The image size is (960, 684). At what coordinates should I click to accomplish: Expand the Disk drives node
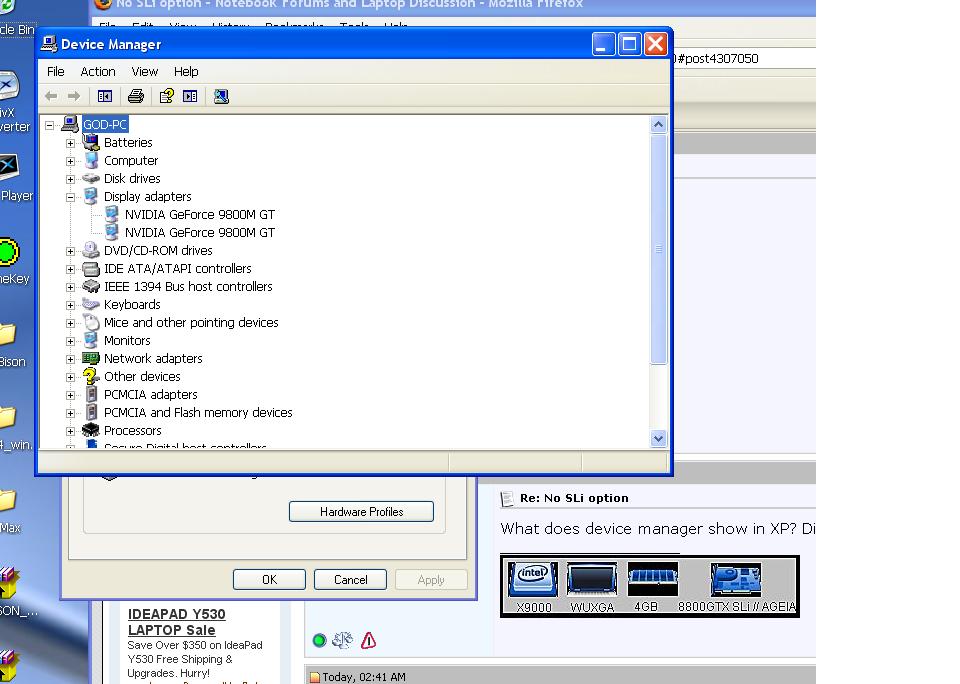[x=70, y=179]
